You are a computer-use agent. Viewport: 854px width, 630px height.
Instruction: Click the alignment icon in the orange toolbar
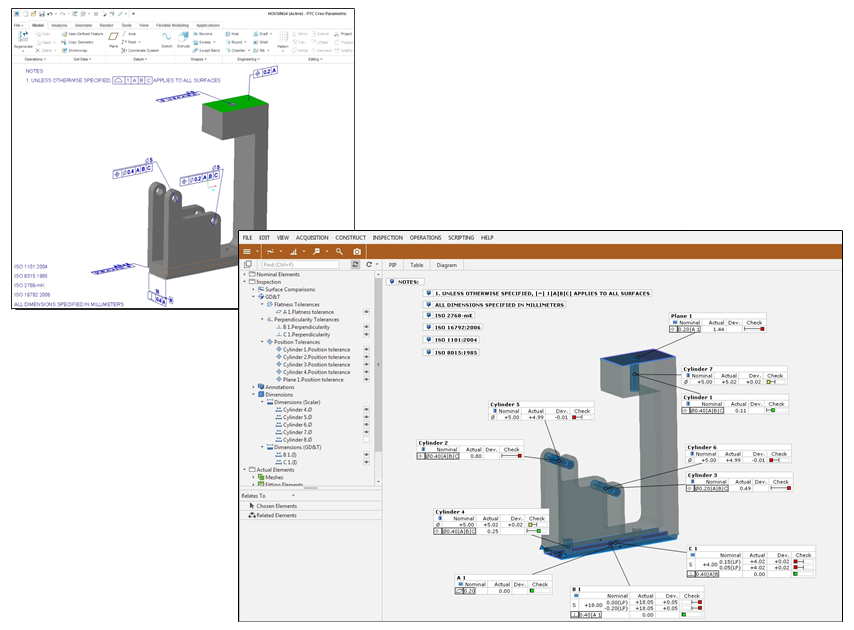270,252
